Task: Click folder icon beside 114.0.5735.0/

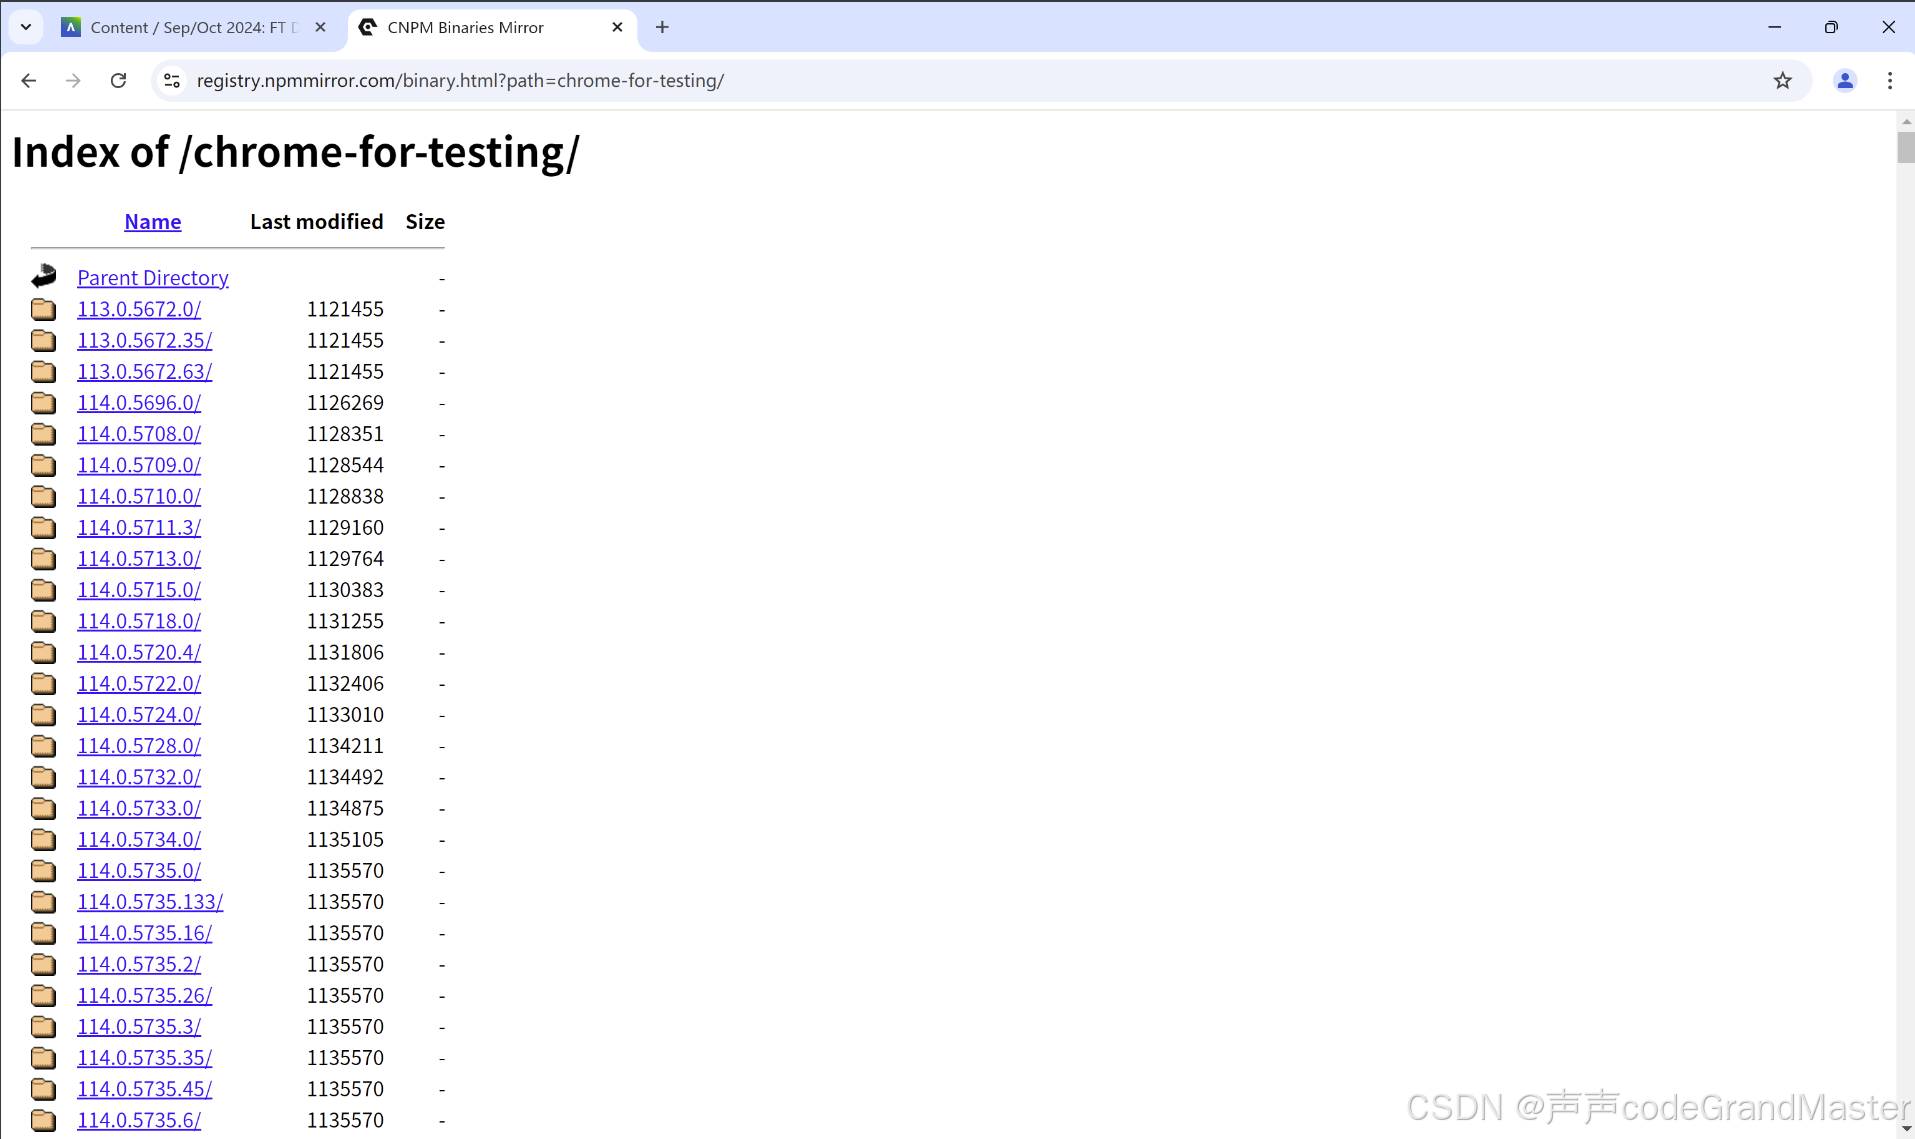Action: [x=43, y=870]
